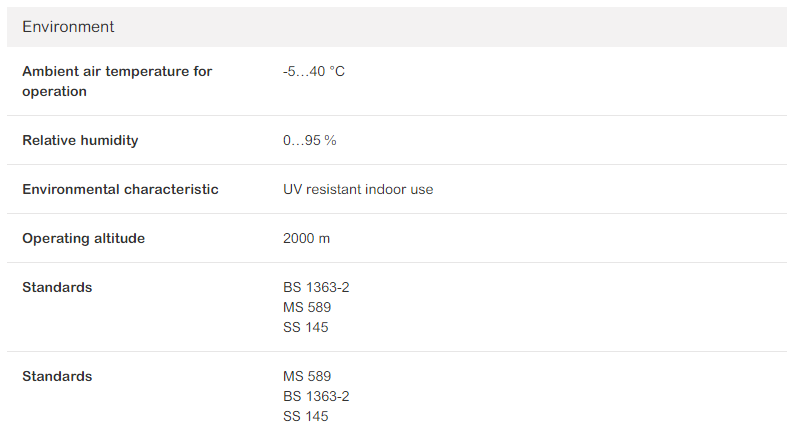This screenshot has width=787, height=437.
Task: Select the second Standards row label
Action: tap(57, 376)
